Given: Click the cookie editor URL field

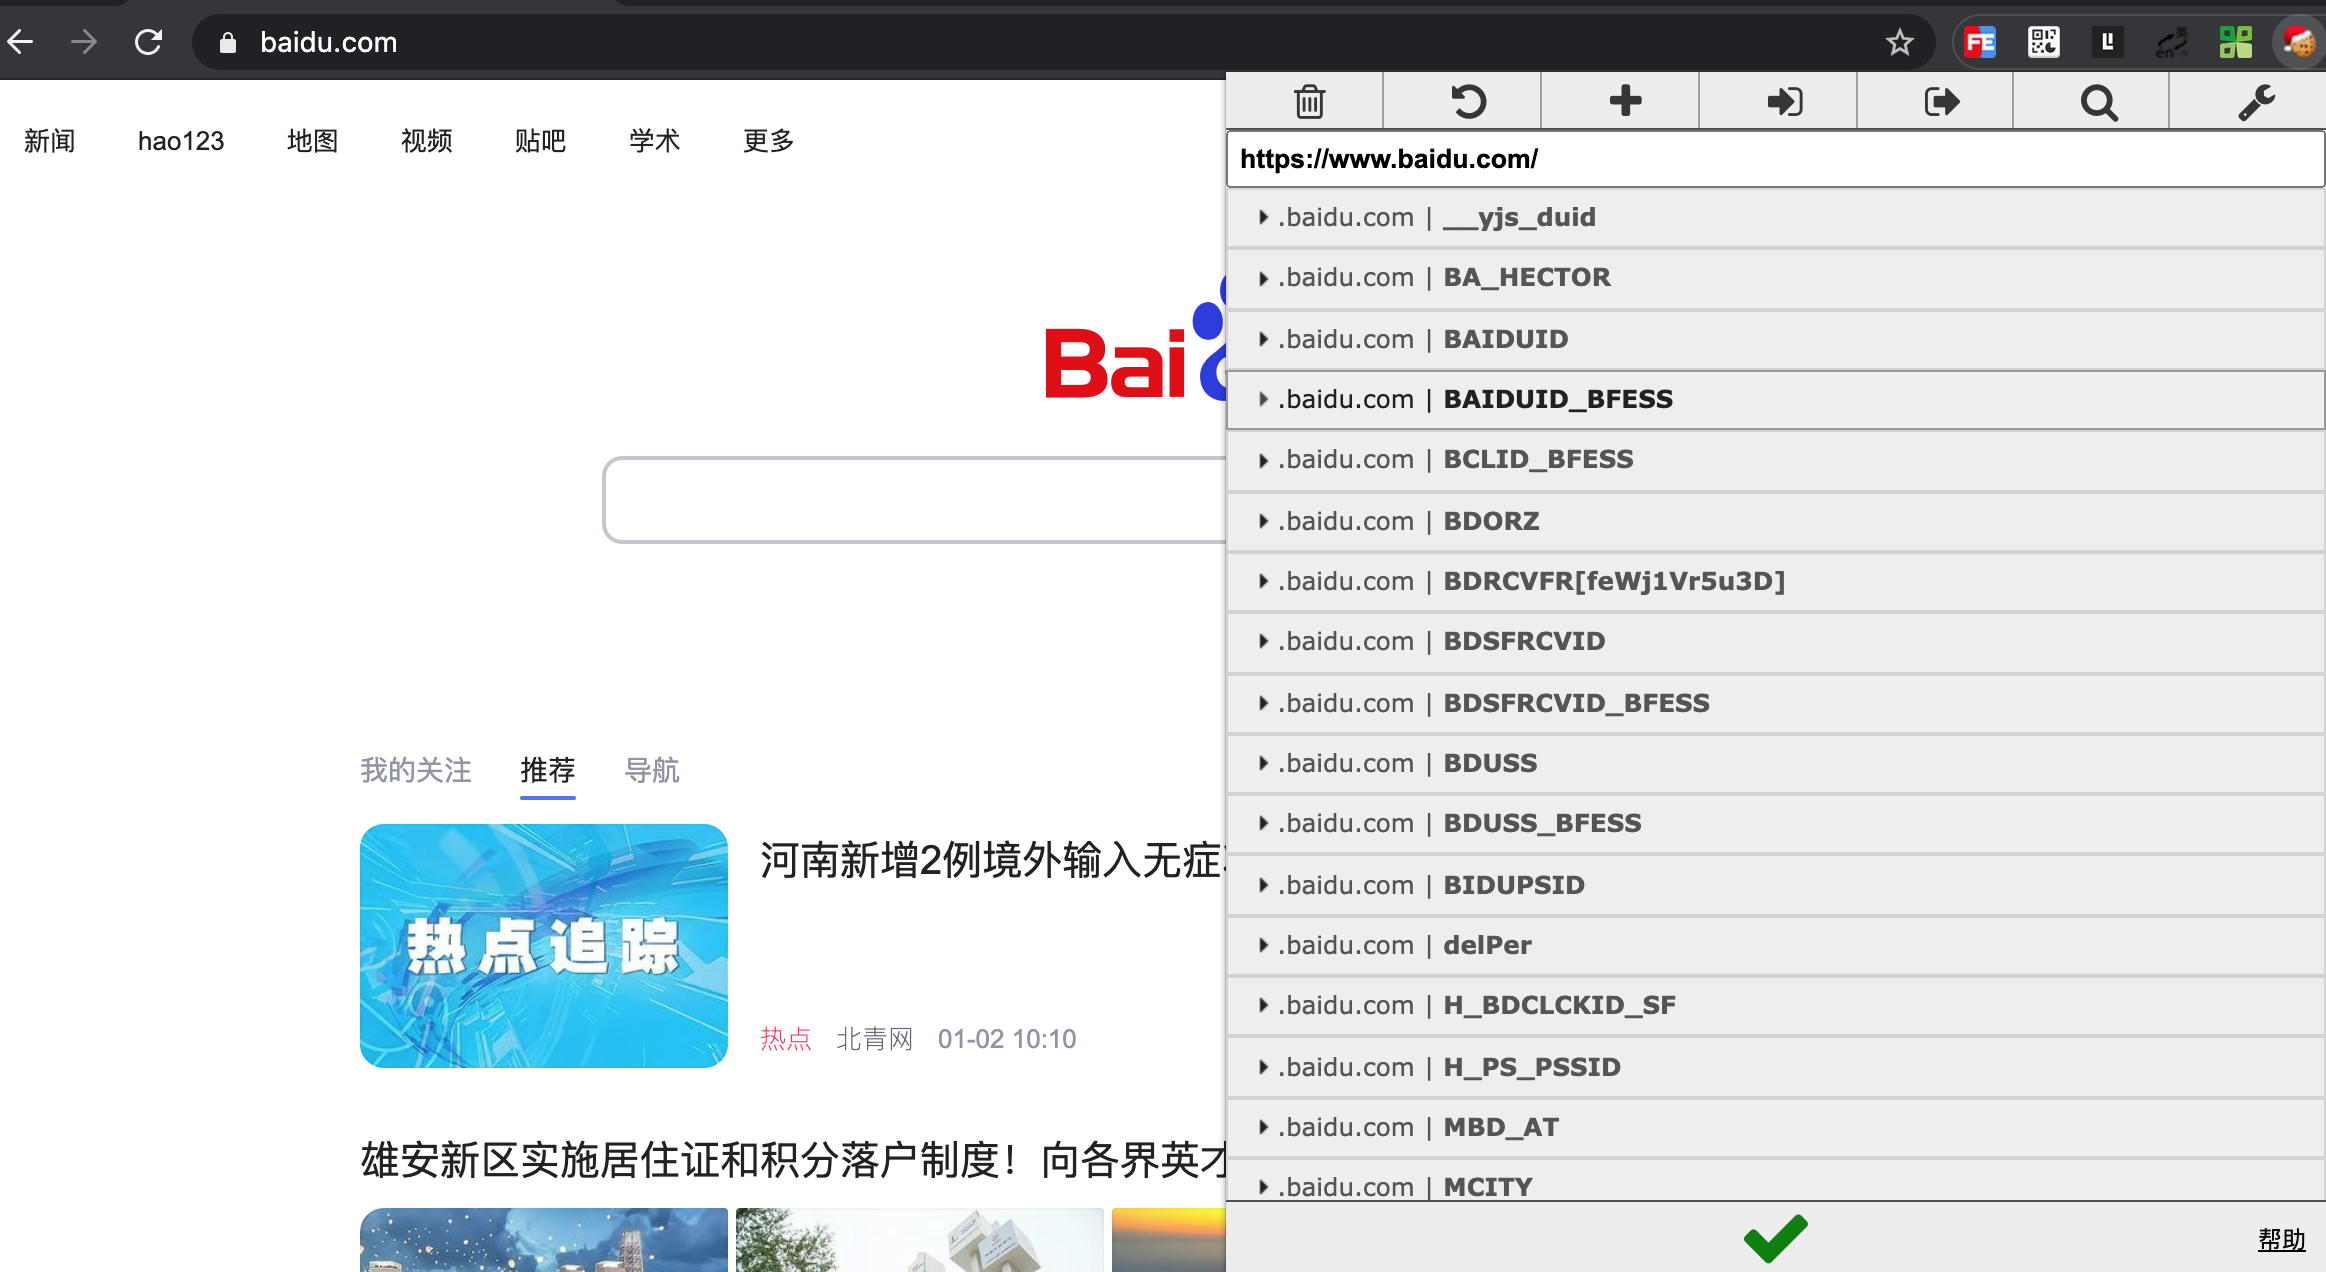Looking at the screenshot, I should coord(1775,159).
